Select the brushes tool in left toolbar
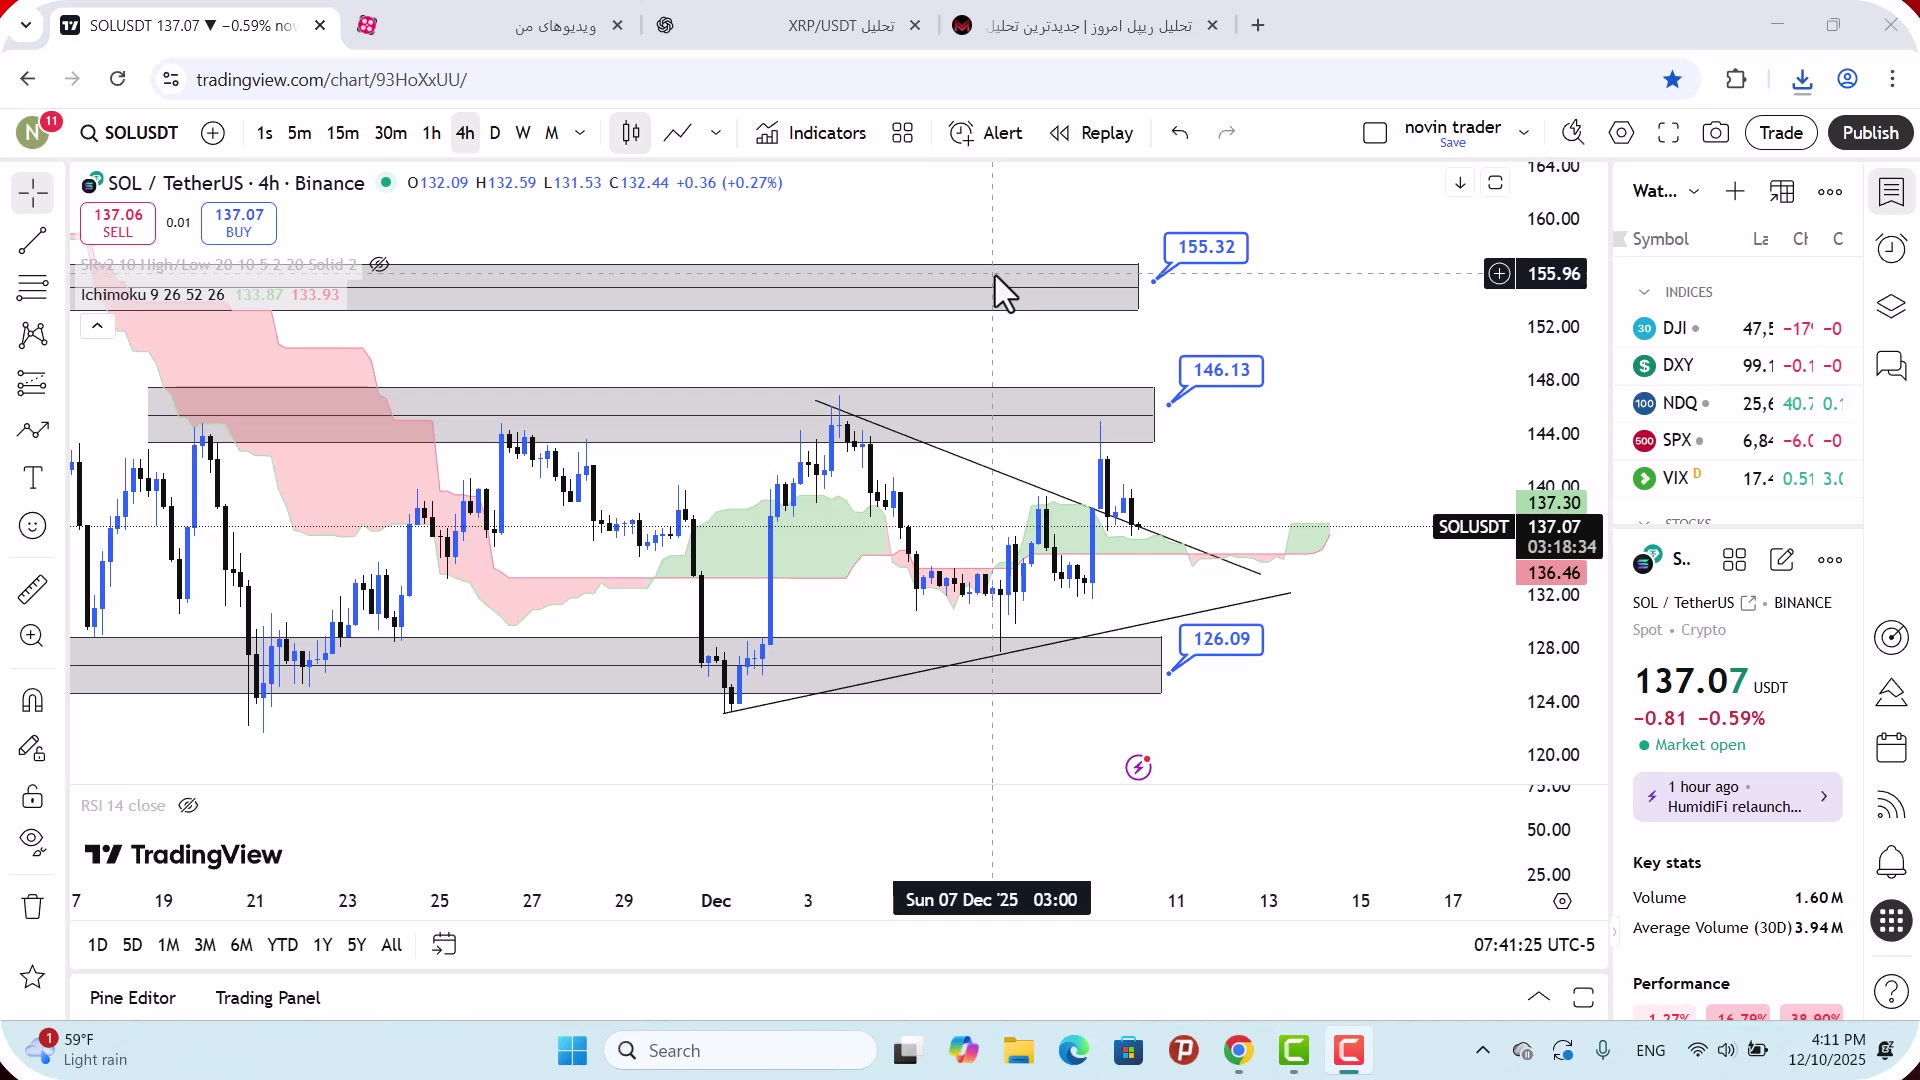Screen dimensions: 1920x1080 coord(33,430)
